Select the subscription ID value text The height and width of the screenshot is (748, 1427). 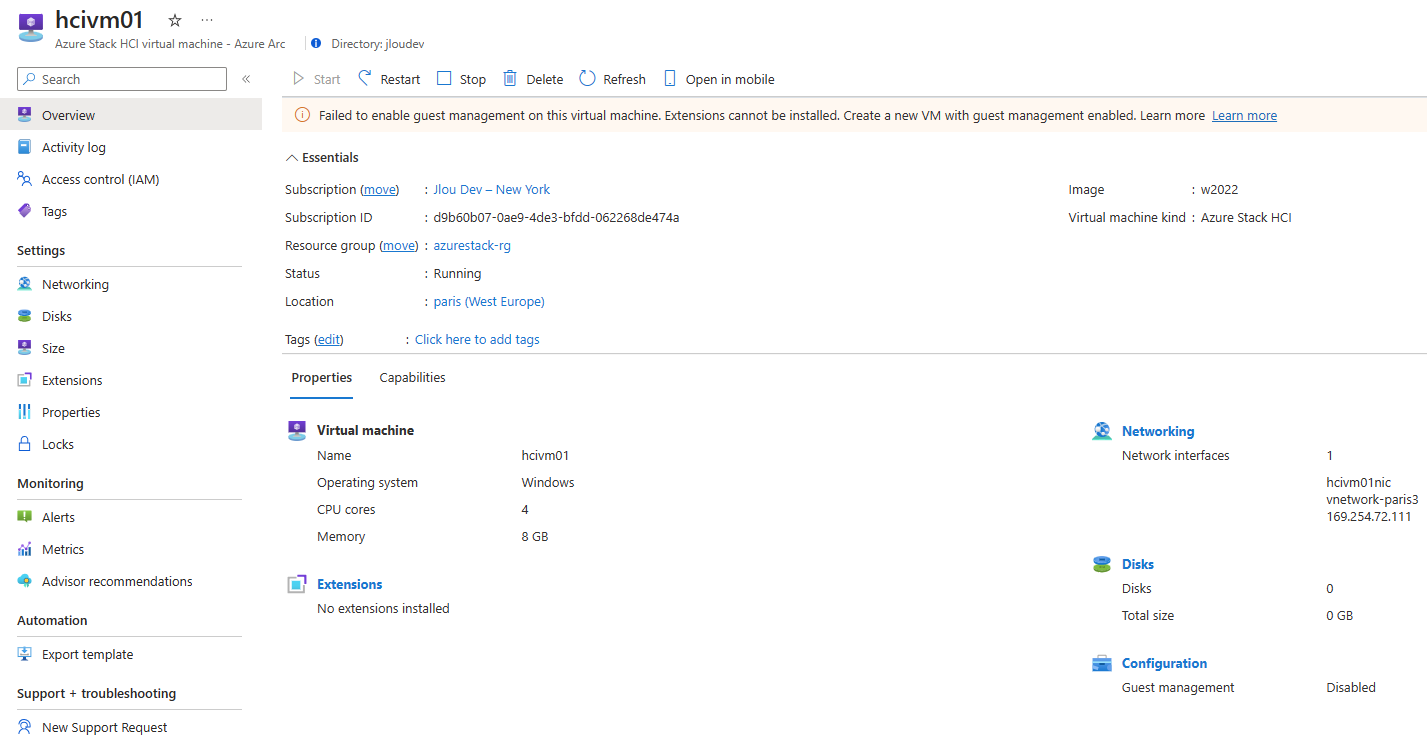(x=556, y=218)
